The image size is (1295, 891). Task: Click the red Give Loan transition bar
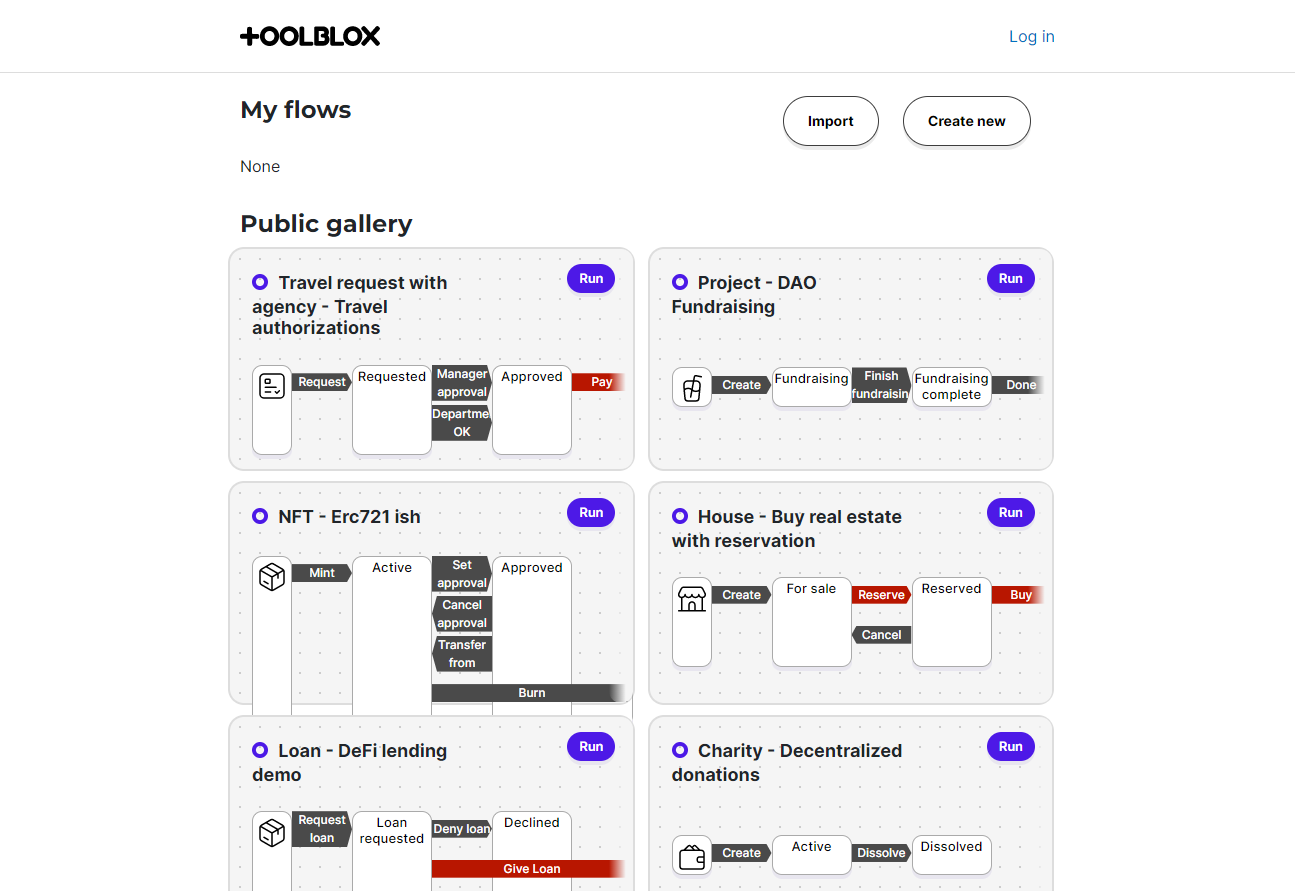pos(529,869)
